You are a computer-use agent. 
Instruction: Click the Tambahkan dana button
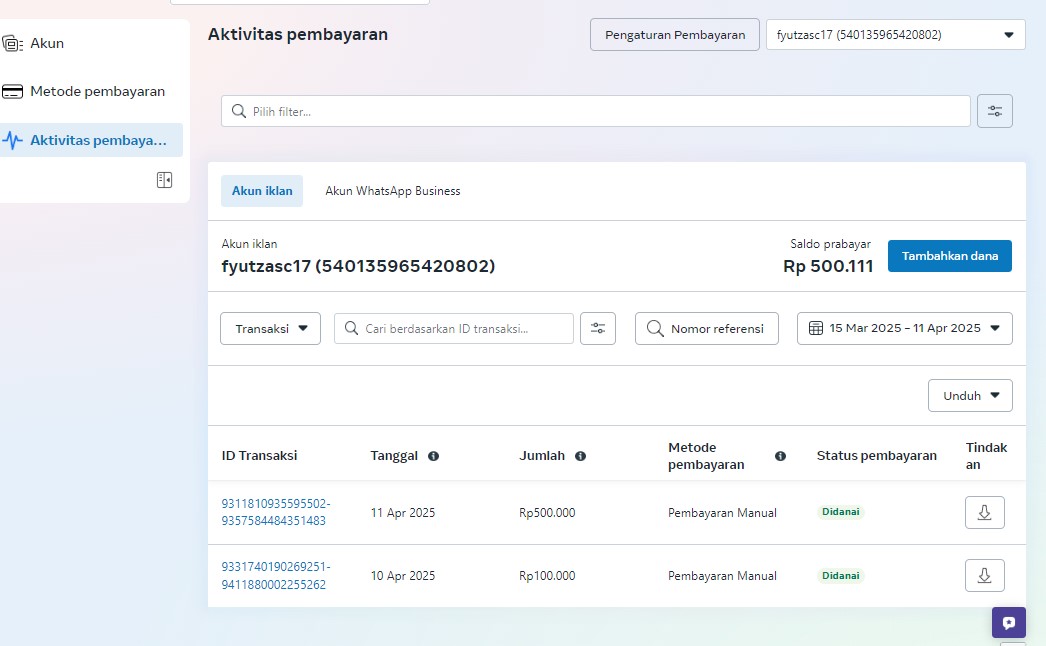pyautogui.click(x=949, y=256)
